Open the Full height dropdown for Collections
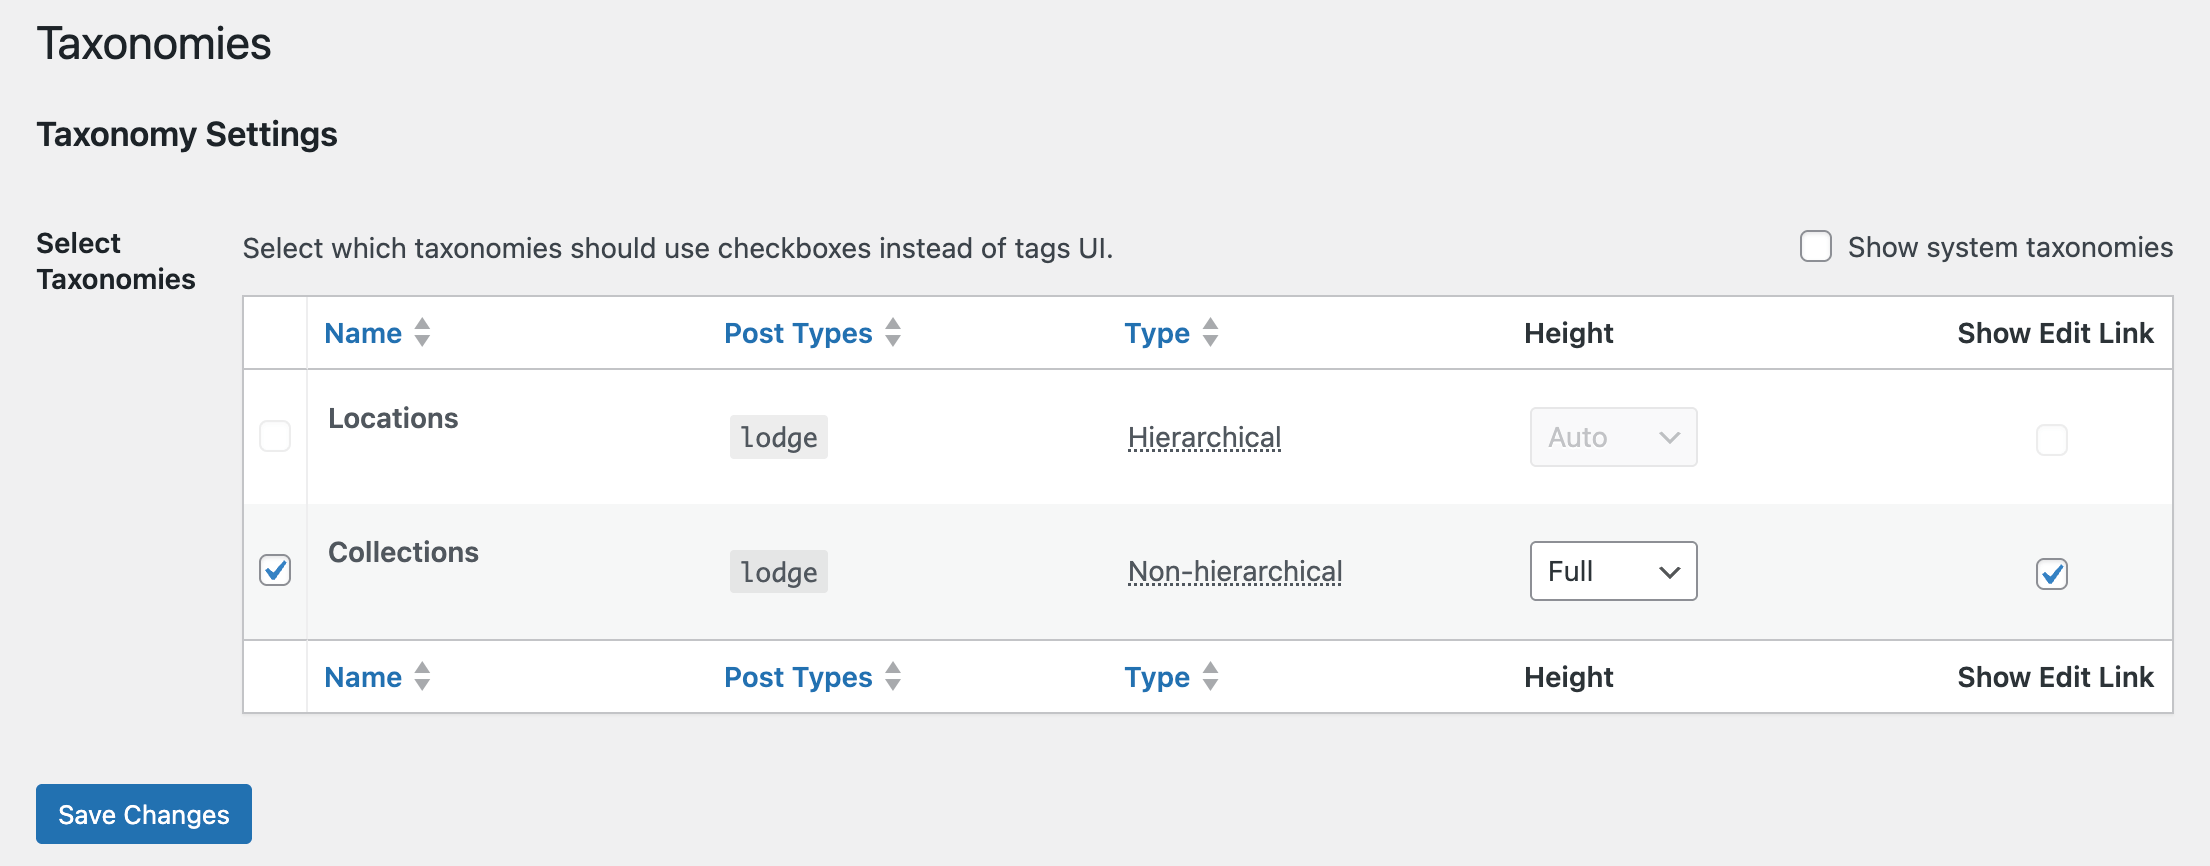Image resolution: width=2210 pixels, height=866 pixels. coord(1612,571)
